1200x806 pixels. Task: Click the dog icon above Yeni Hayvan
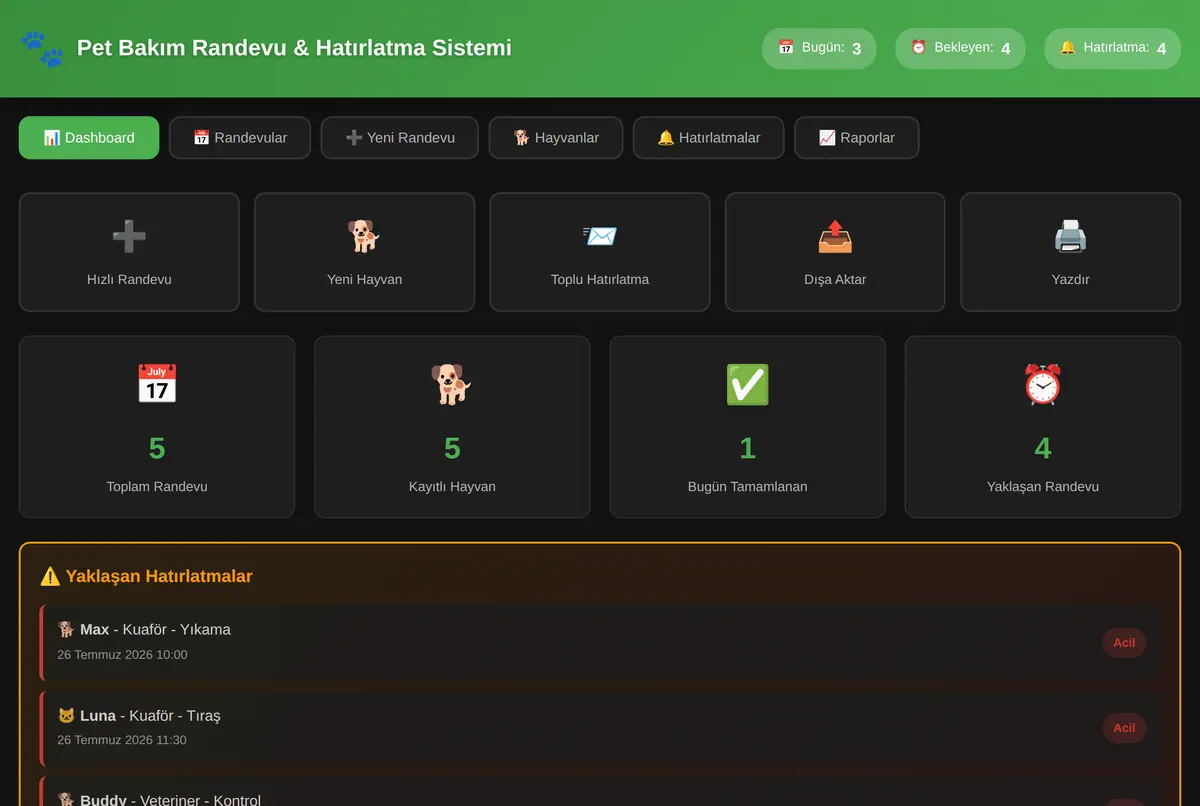point(364,236)
